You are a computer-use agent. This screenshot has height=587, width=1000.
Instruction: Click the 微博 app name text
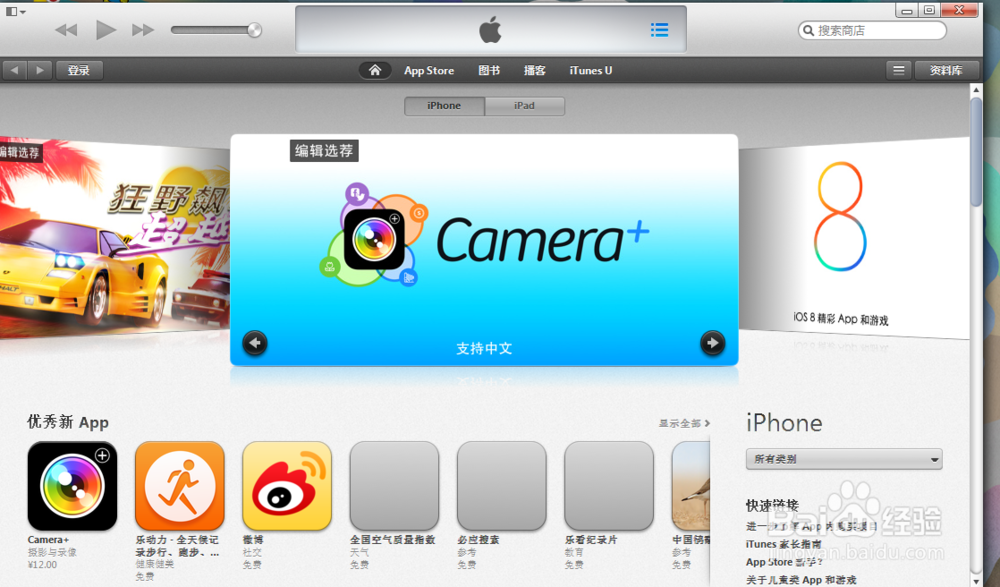(x=253, y=540)
